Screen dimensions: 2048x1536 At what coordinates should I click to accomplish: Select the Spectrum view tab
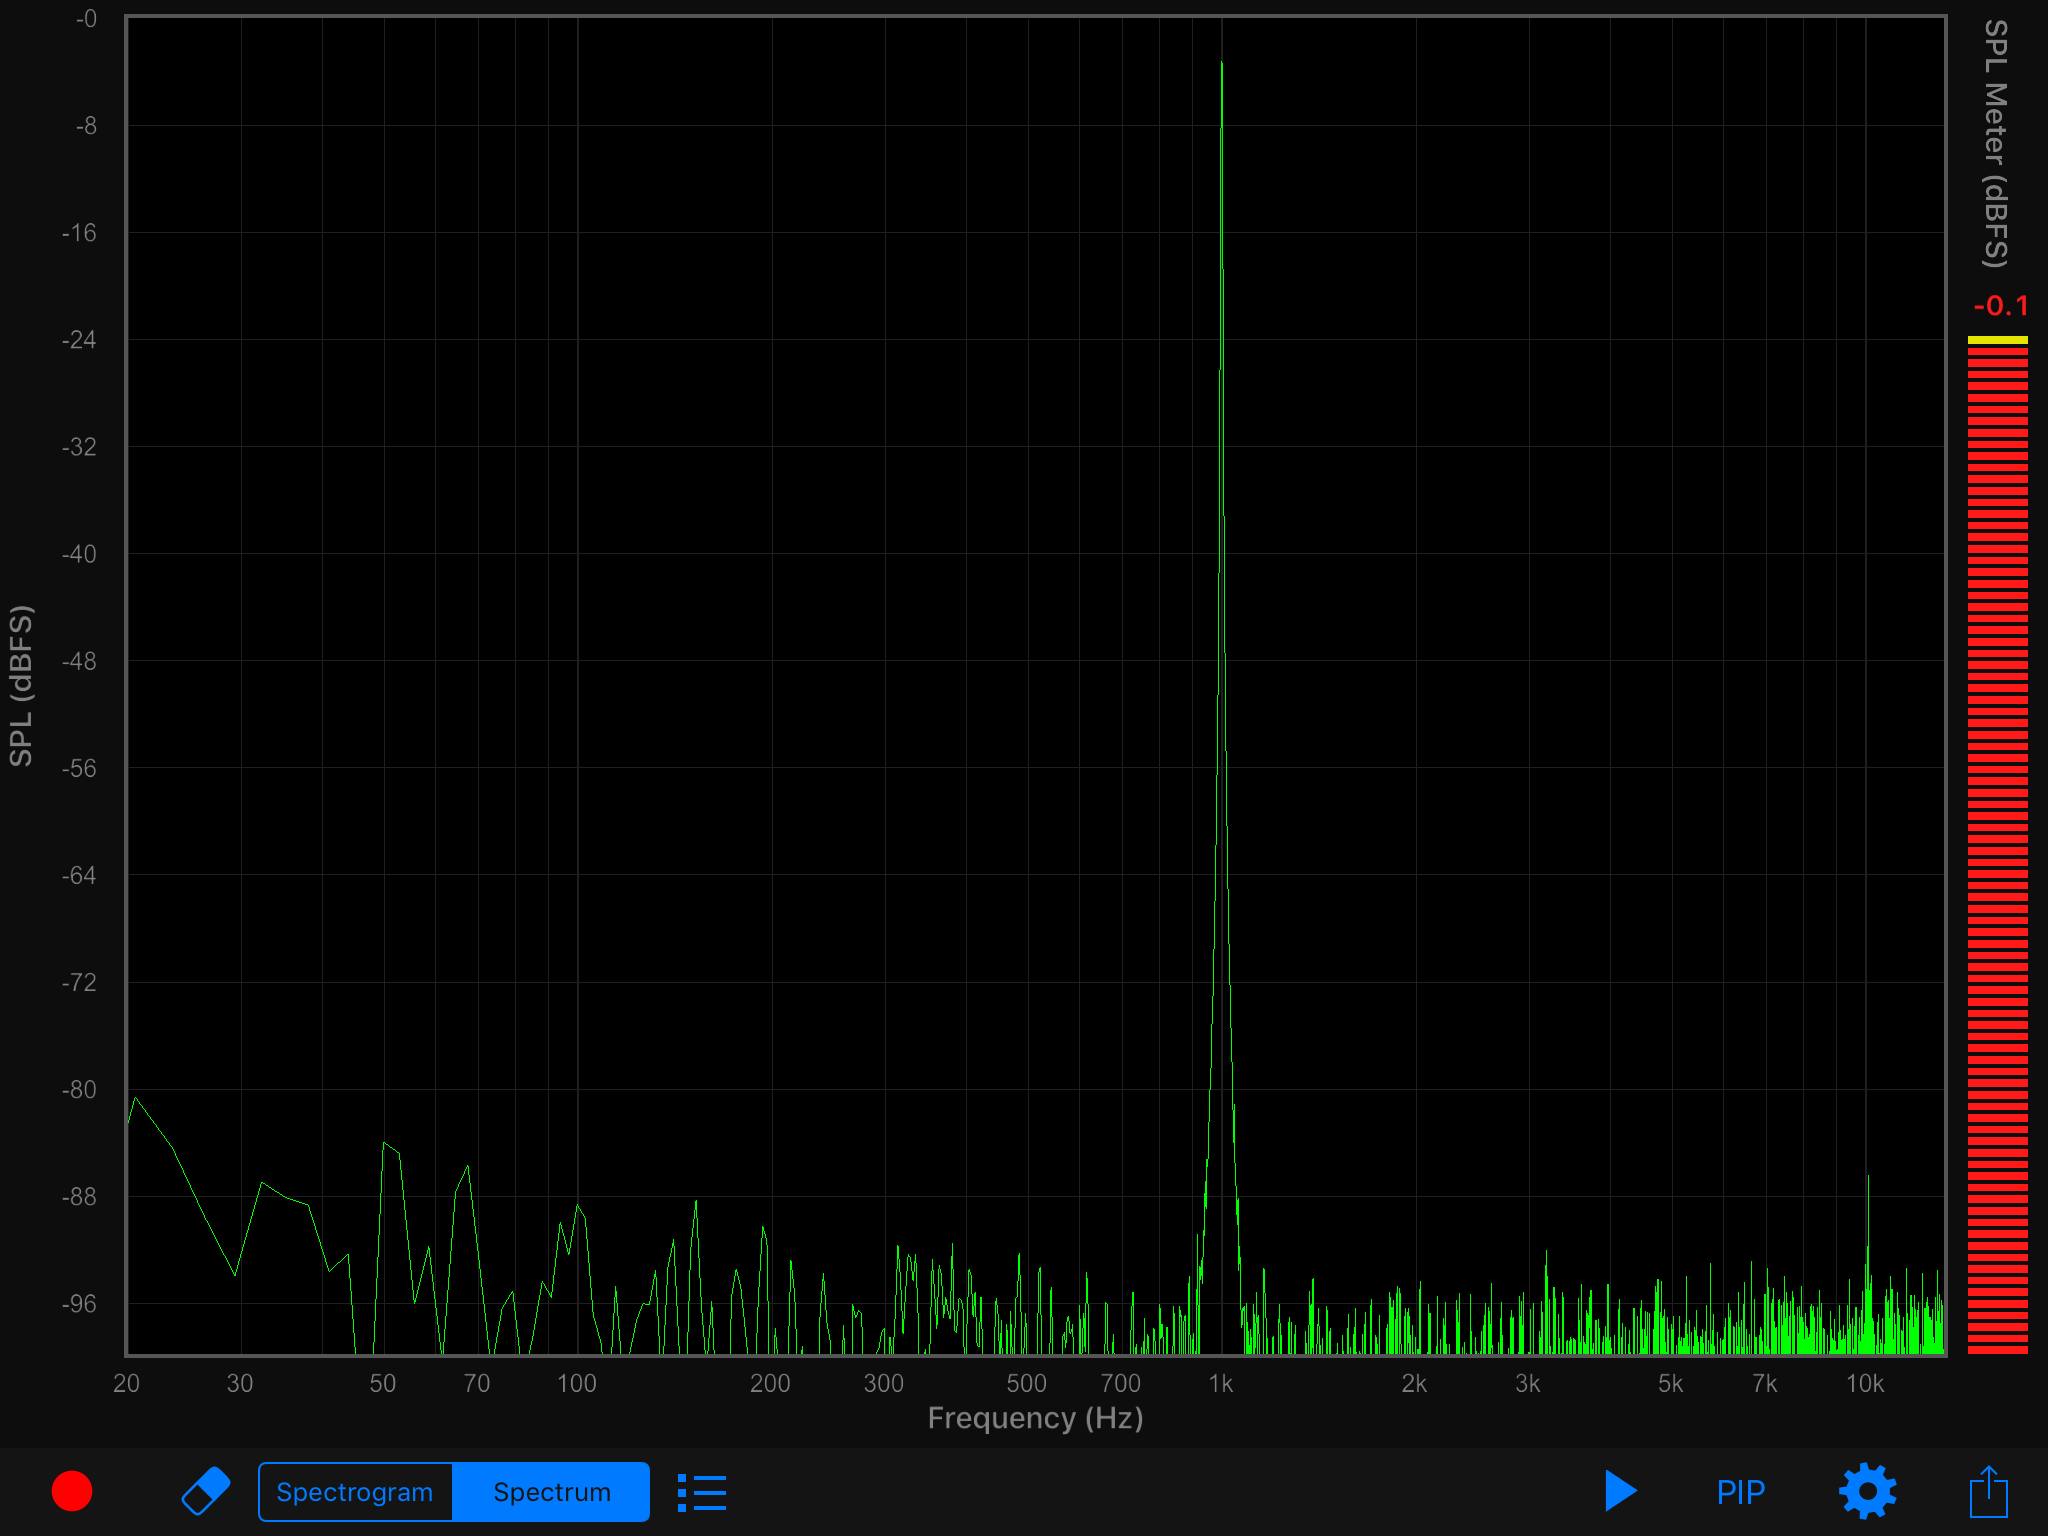point(551,1492)
